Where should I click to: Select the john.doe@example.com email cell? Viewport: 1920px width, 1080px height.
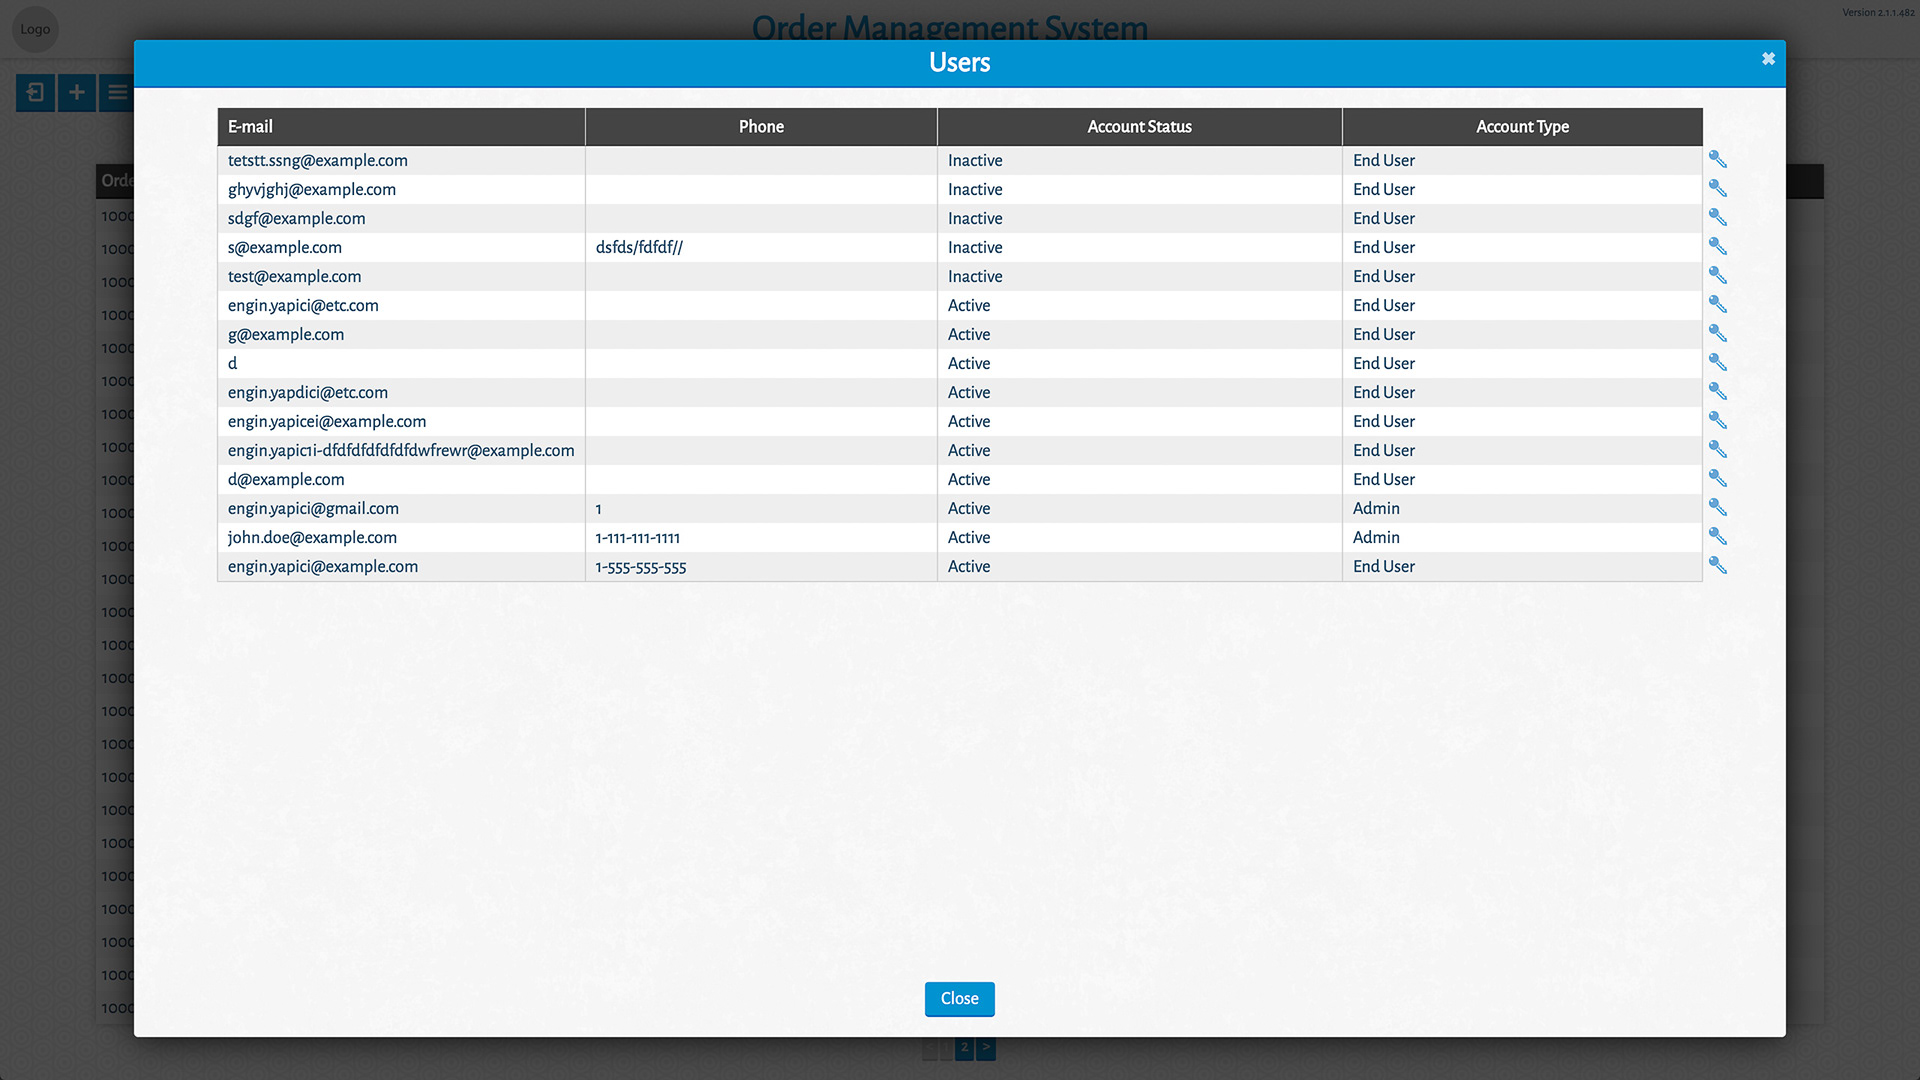click(312, 538)
